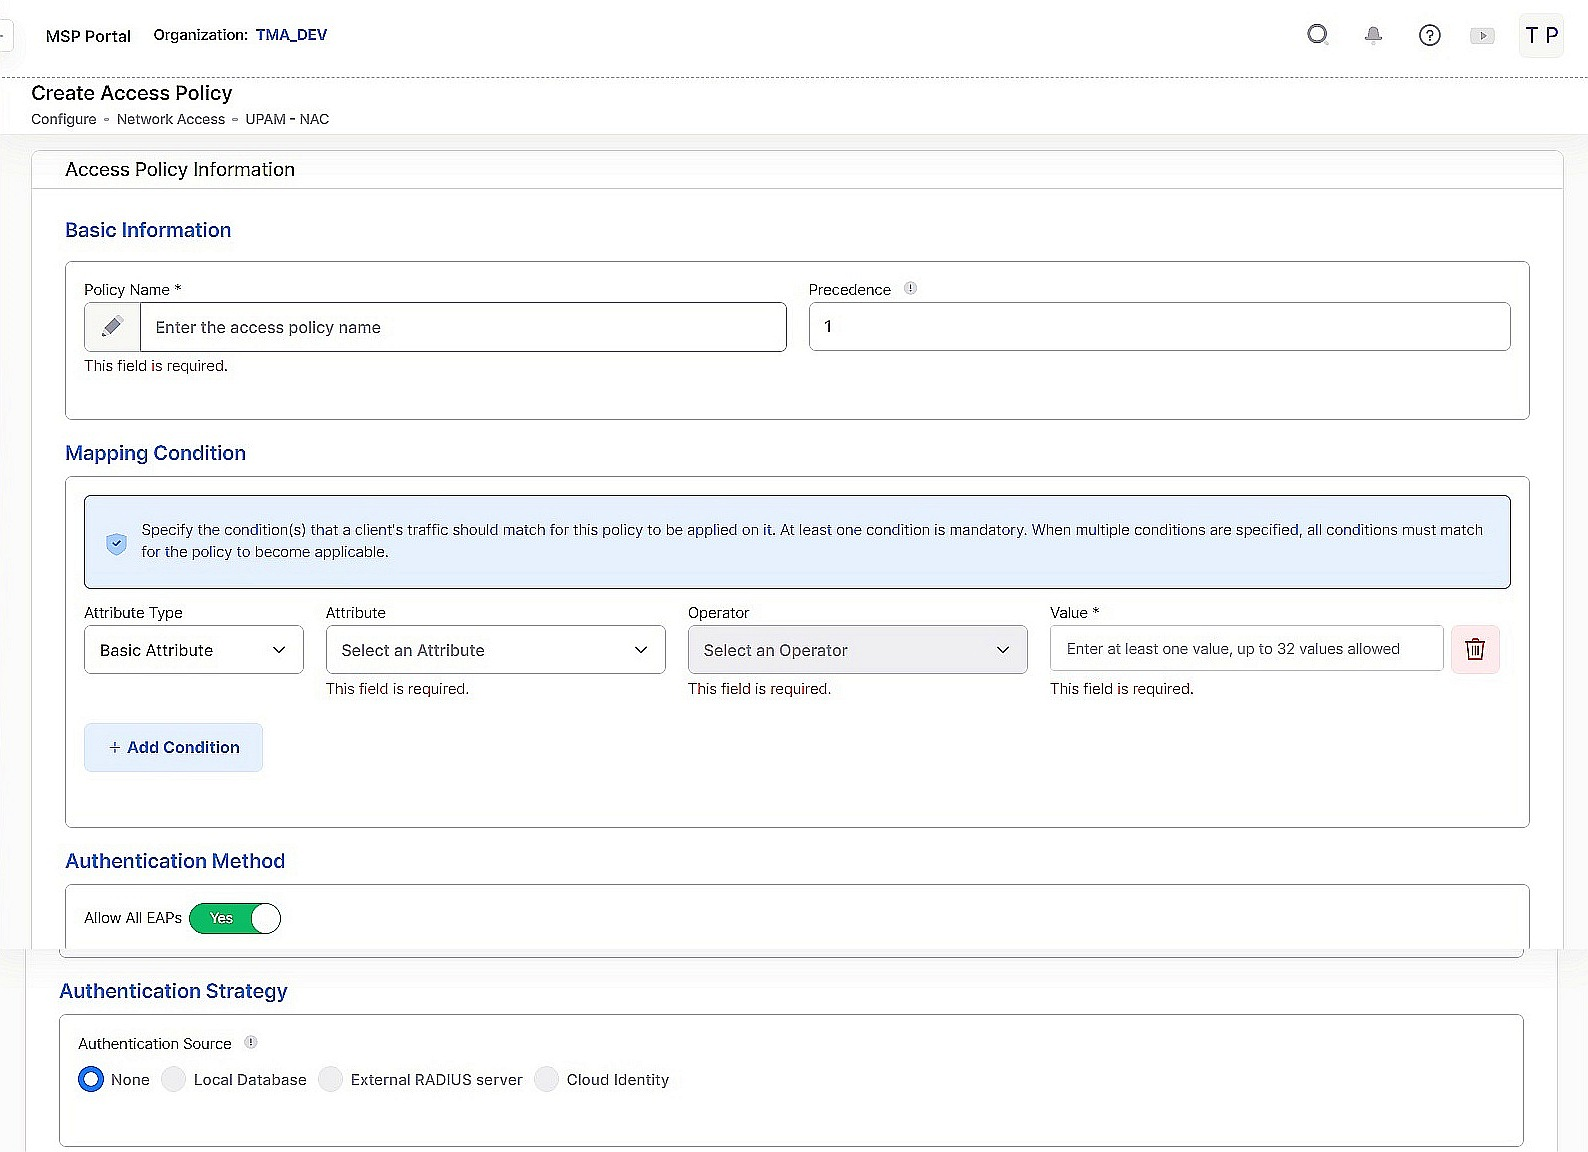
Task: Click the Authentication Source info icon
Action: tap(251, 1042)
